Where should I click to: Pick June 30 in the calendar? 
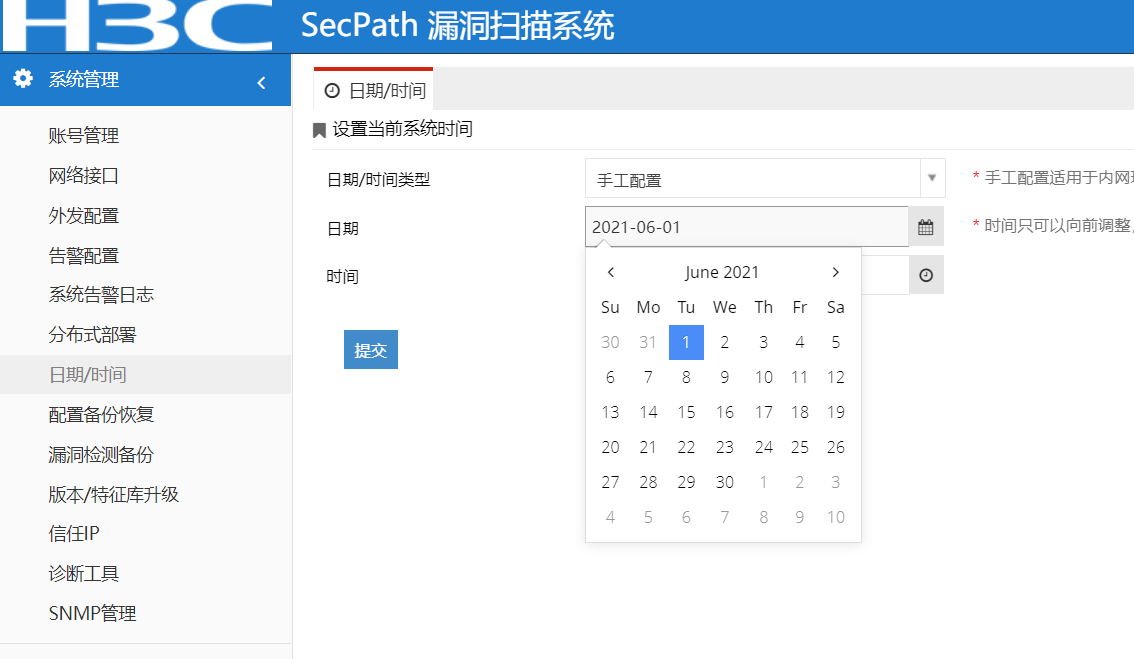(725, 482)
